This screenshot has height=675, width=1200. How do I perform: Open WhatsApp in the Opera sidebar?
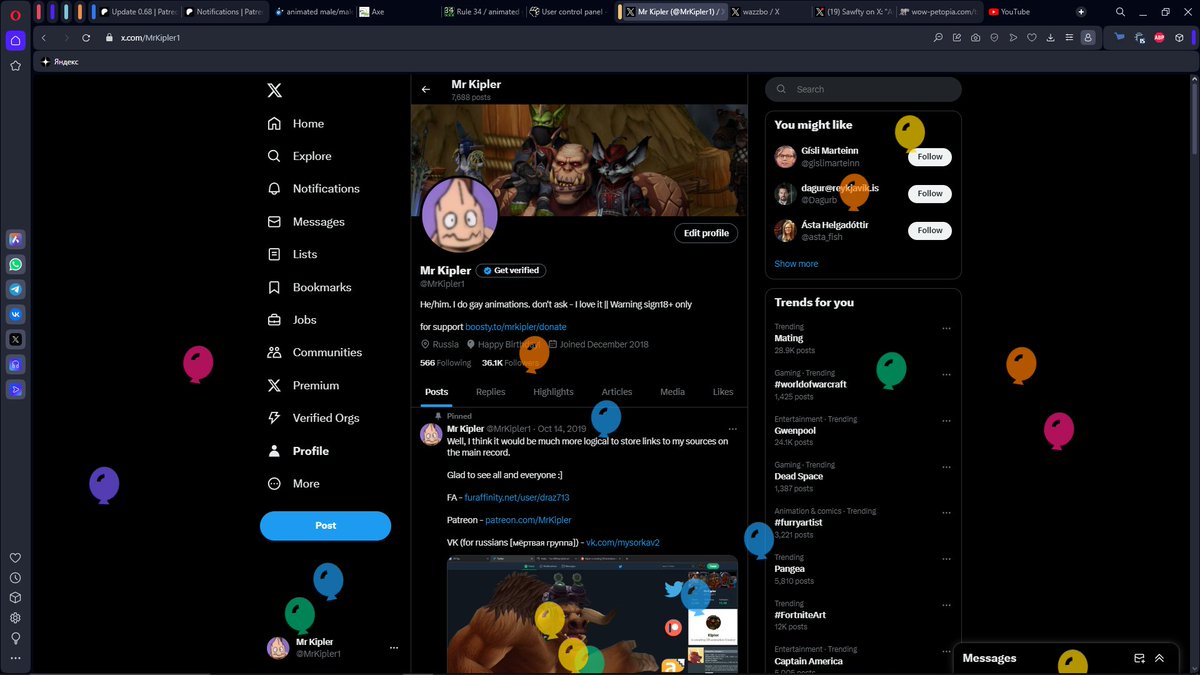(x=15, y=265)
